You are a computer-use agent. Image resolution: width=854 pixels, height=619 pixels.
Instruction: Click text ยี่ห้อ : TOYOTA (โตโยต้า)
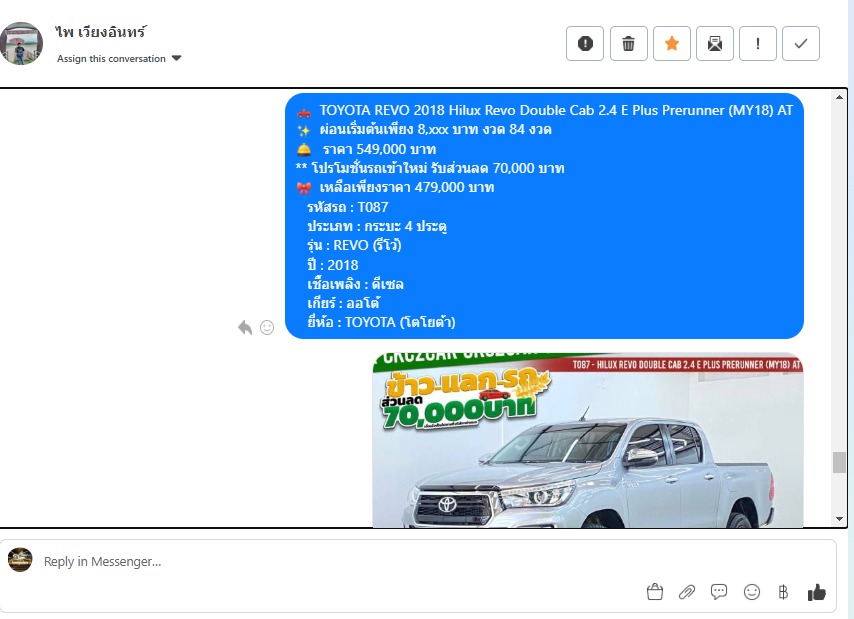381,322
